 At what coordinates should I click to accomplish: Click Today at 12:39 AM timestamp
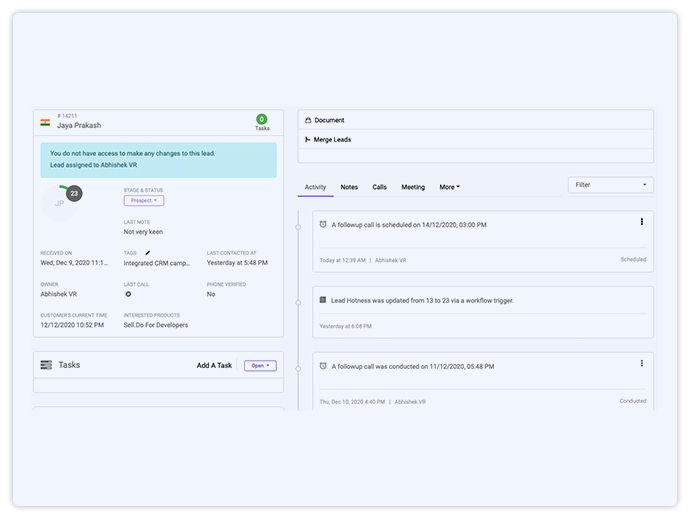pos(342,260)
